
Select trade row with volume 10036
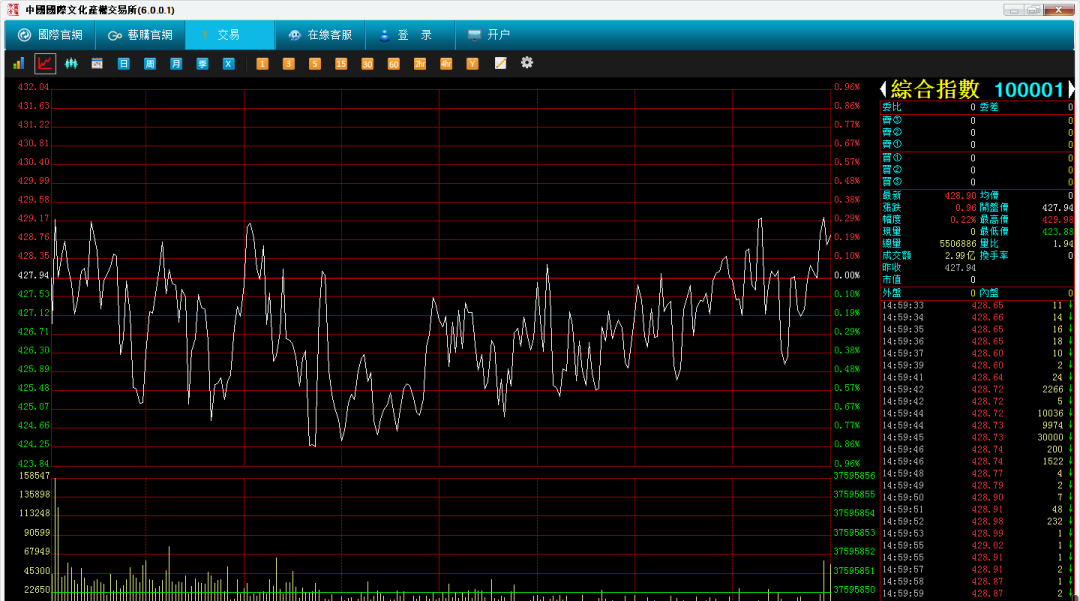[977, 413]
